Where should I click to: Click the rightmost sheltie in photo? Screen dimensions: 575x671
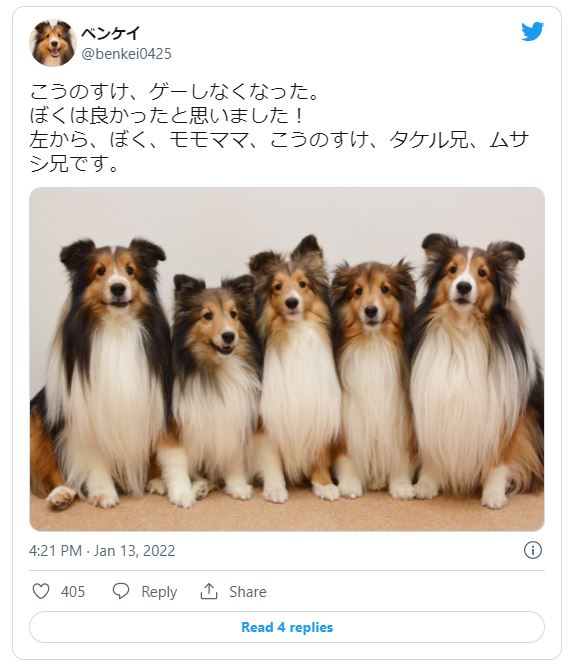[475, 370]
